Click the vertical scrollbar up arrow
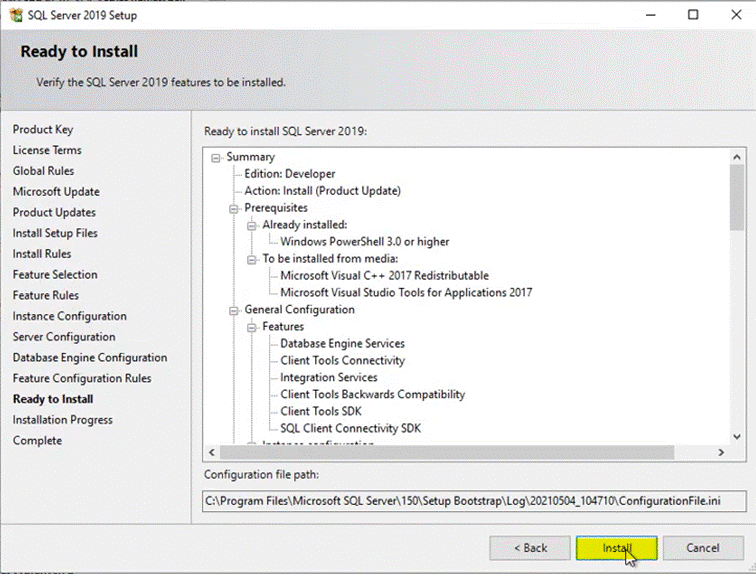Screen dimensions: 756x574 click(x=737, y=157)
